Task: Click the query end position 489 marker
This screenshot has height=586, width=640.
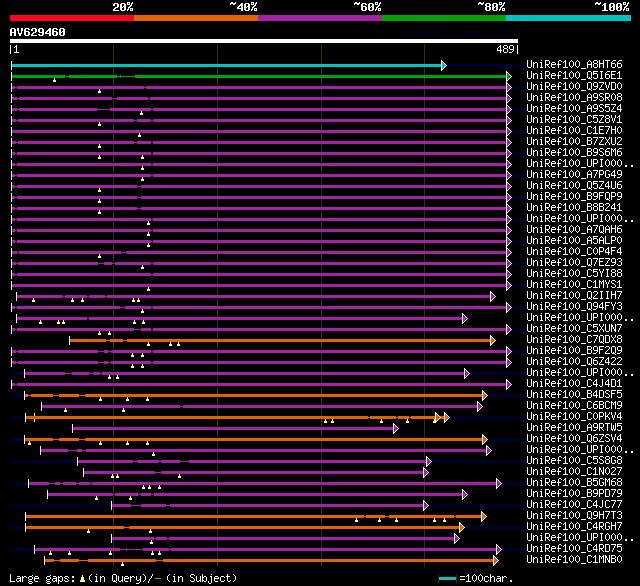Action: [505, 49]
